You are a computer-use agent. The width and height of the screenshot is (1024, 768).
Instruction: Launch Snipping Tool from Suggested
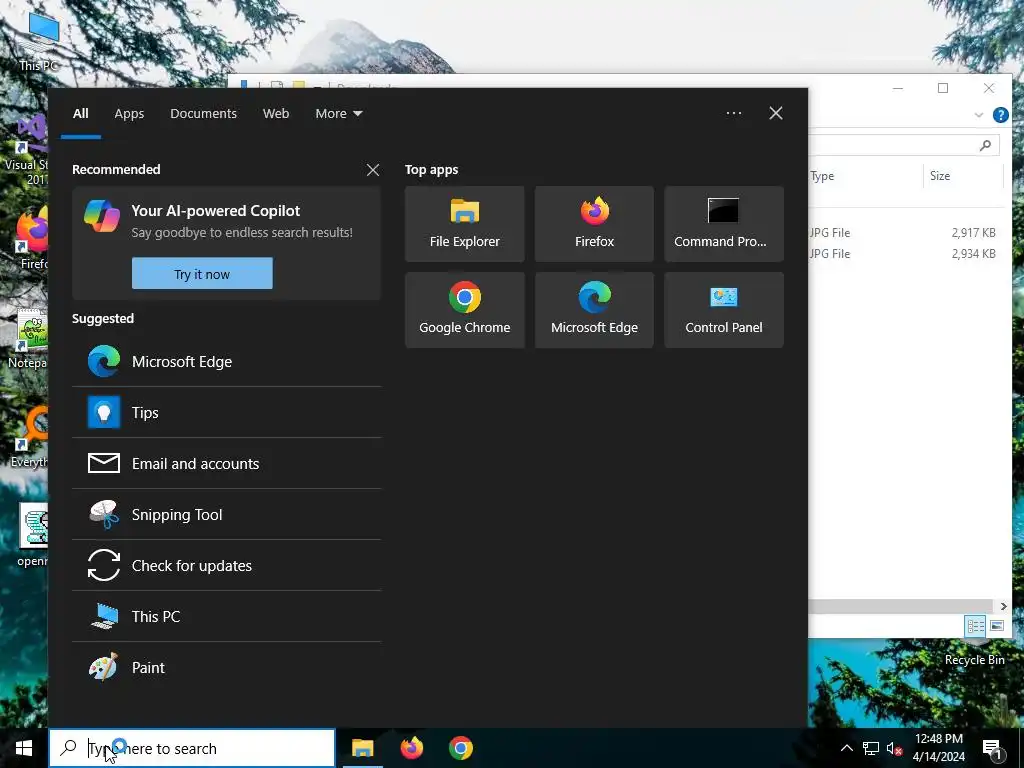(x=227, y=514)
